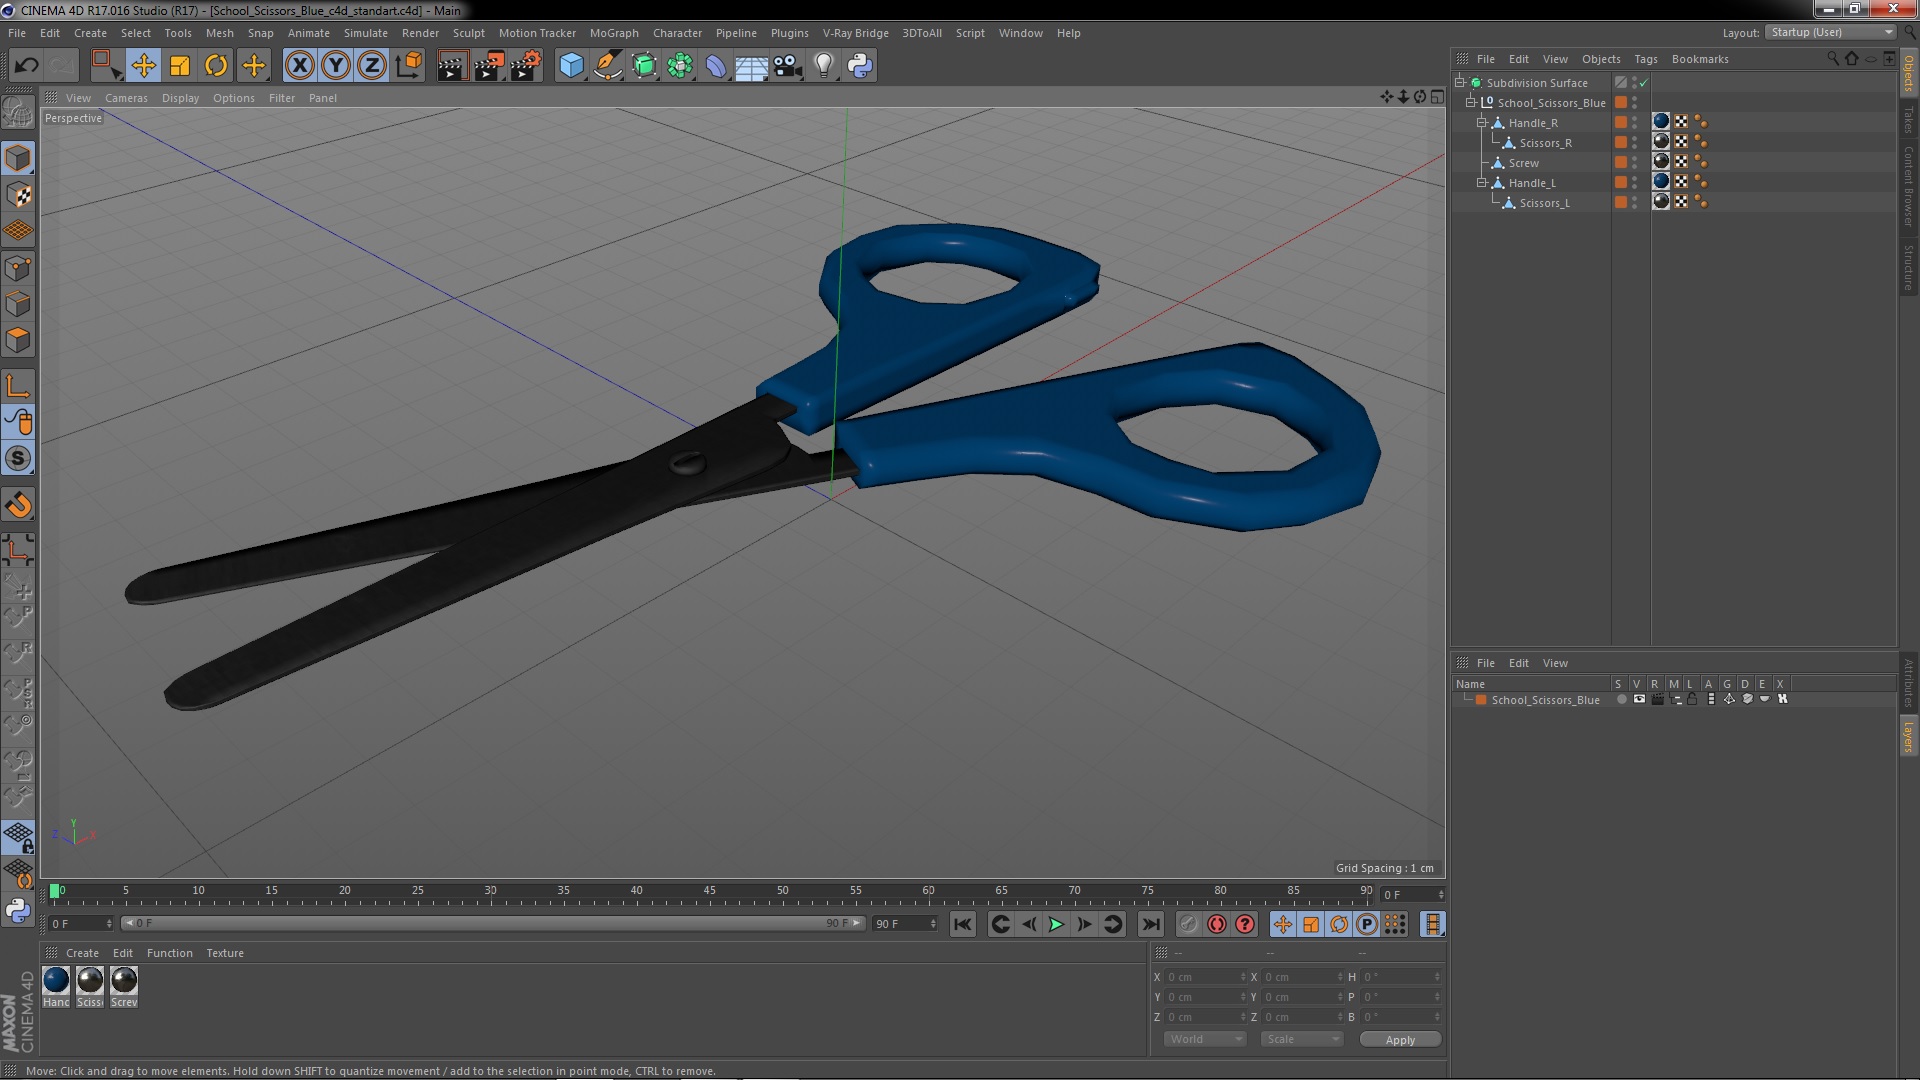Open the Layout dropdown Startup (User)
This screenshot has width=1920, height=1080.
tap(1831, 33)
